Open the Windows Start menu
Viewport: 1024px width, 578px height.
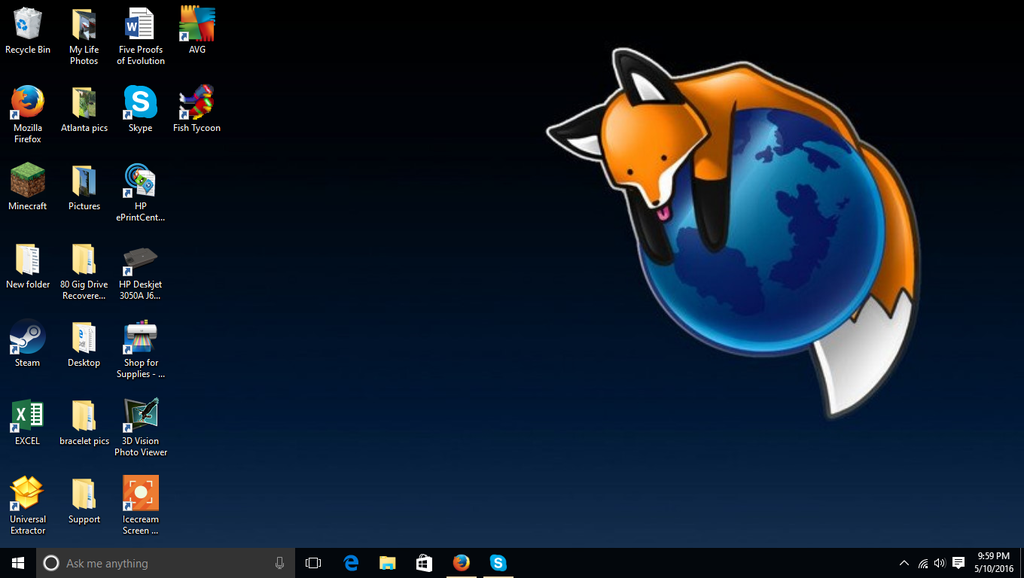tap(18, 563)
